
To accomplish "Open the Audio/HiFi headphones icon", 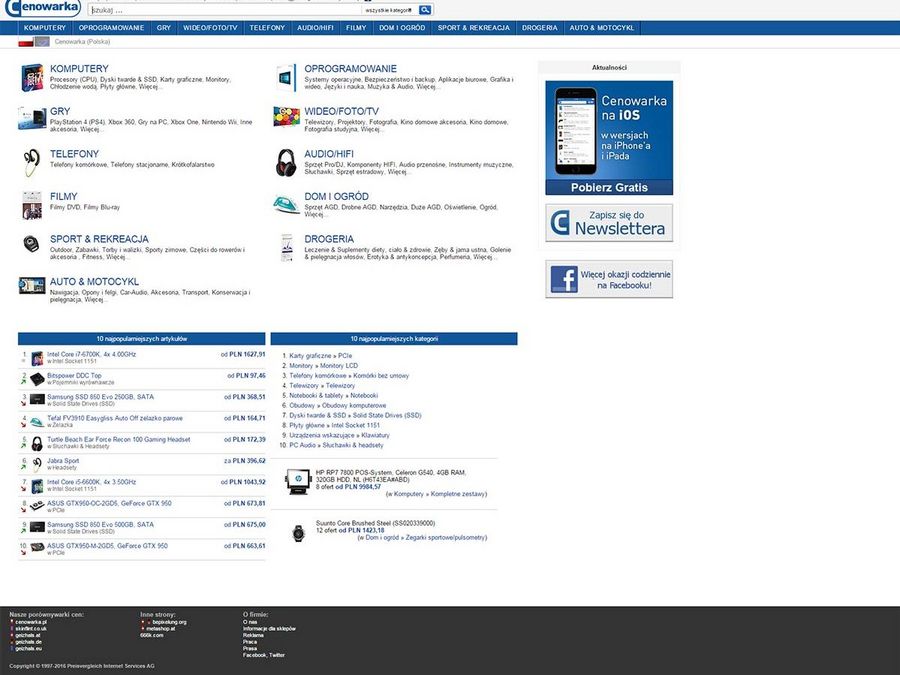I will 286,161.
